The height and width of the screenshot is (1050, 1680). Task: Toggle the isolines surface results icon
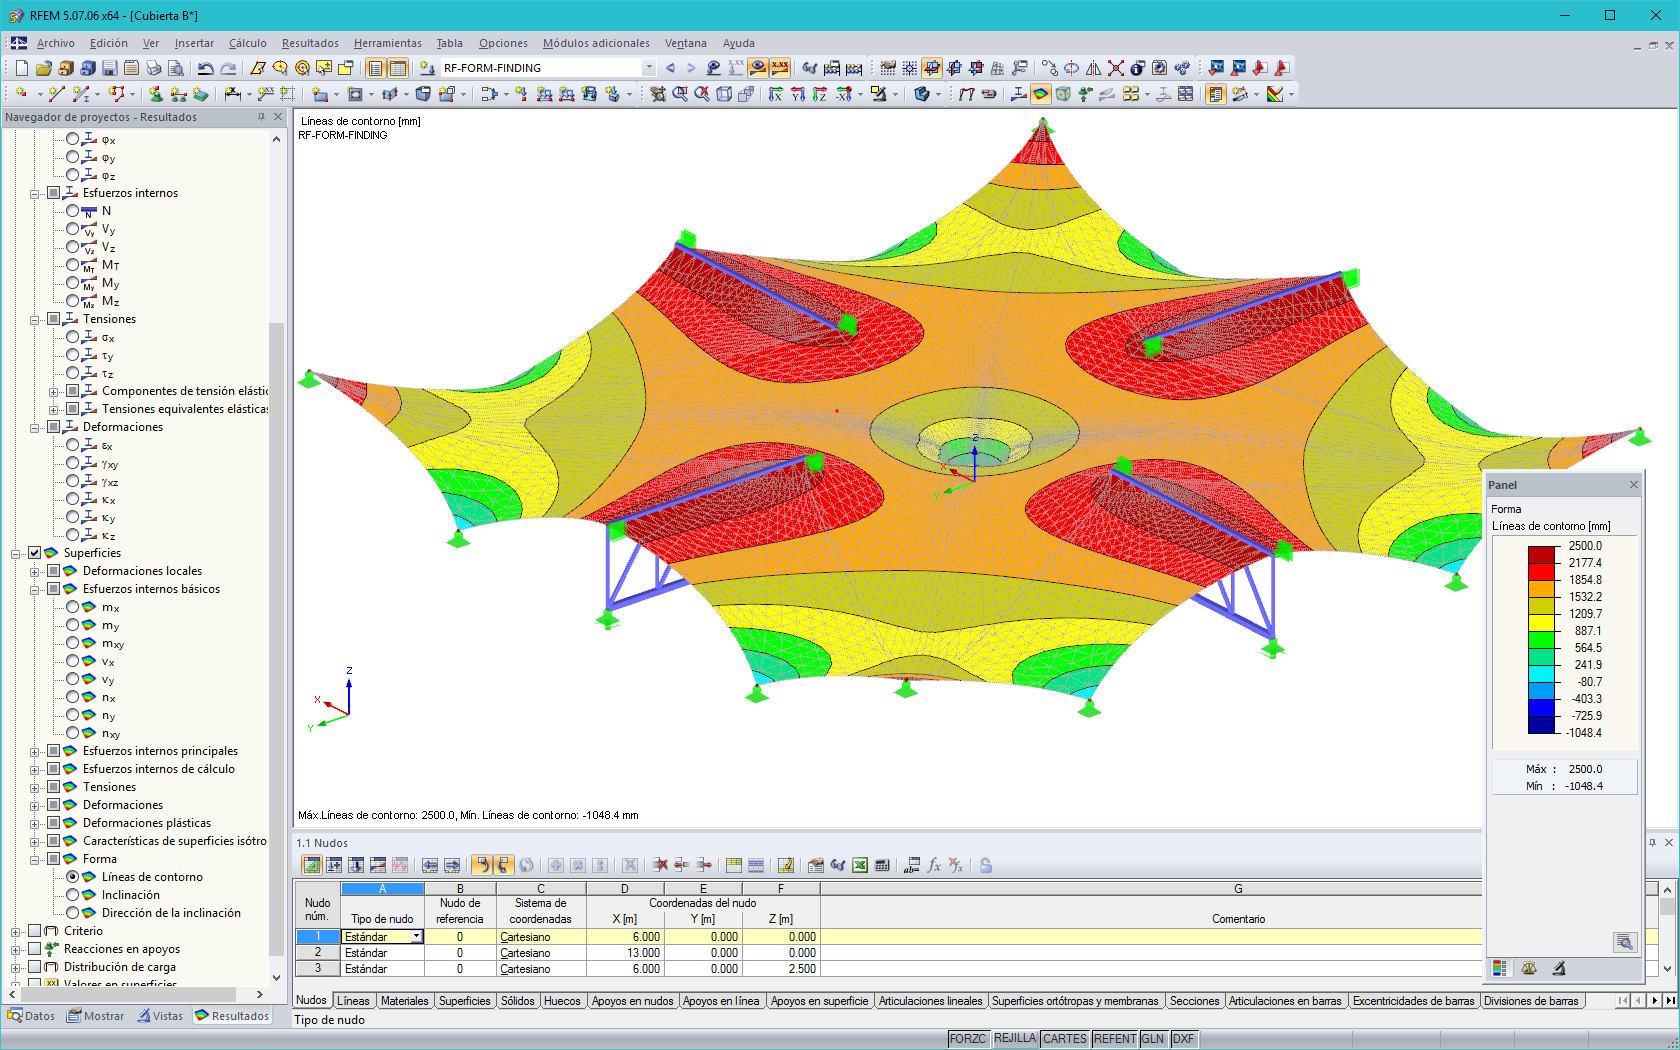[x=1041, y=94]
